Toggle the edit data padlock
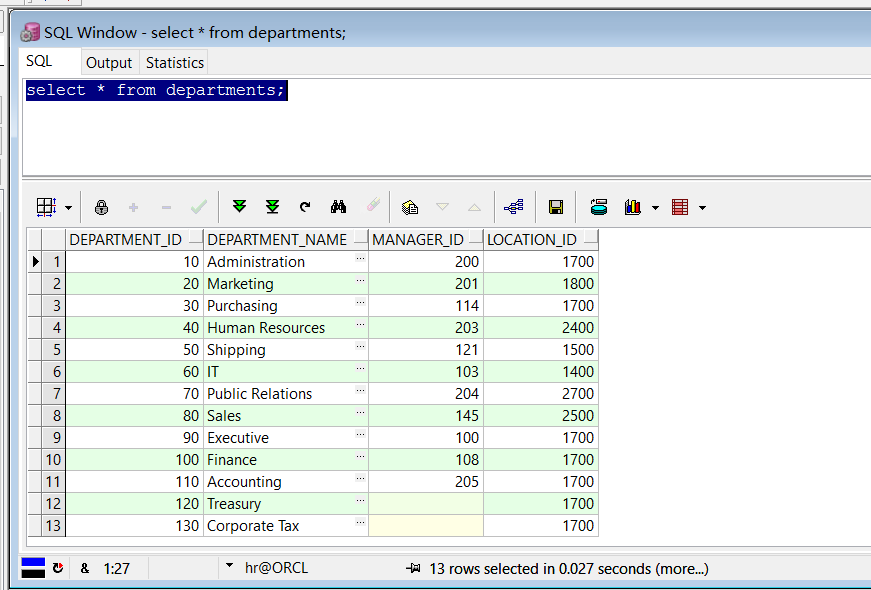Image resolution: width=871 pixels, height=590 pixels. [101, 207]
